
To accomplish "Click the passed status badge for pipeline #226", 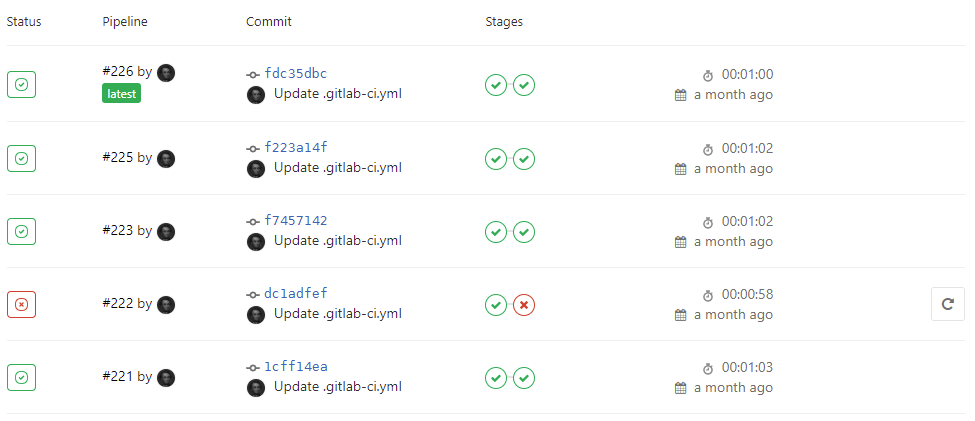I will [21, 85].
